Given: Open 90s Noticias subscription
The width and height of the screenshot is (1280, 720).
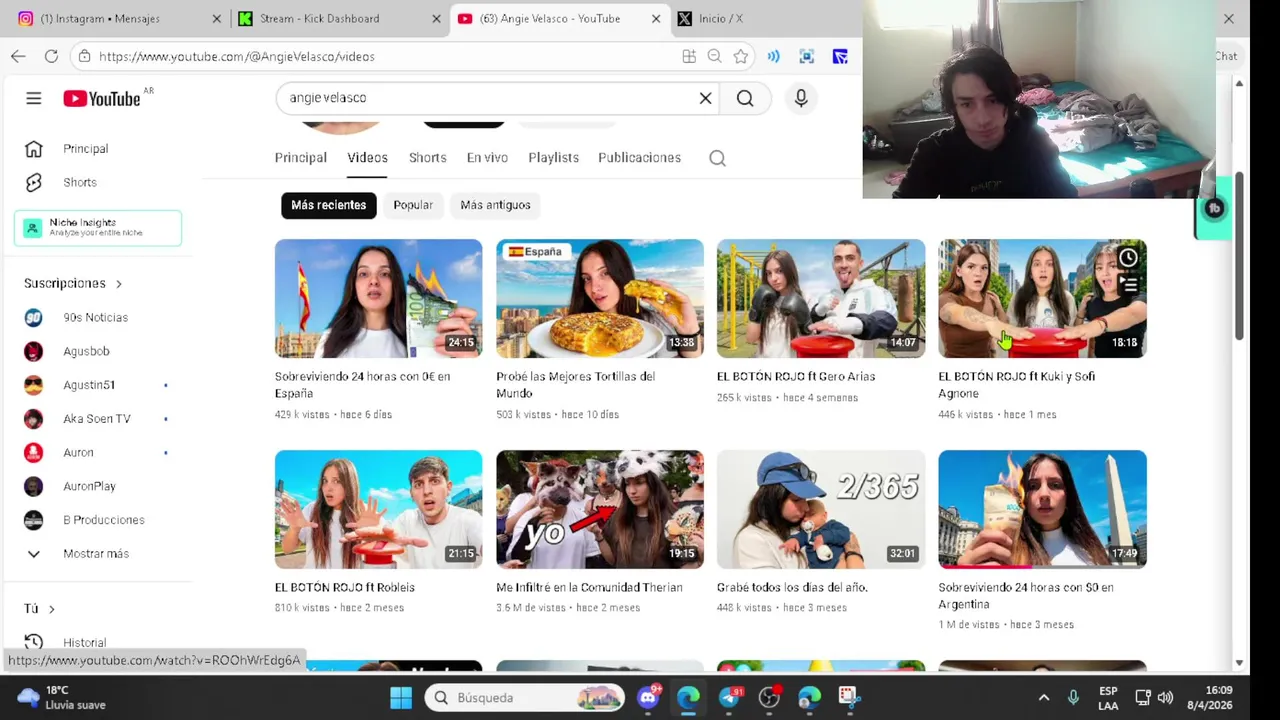Looking at the screenshot, I should click(x=96, y=318).
